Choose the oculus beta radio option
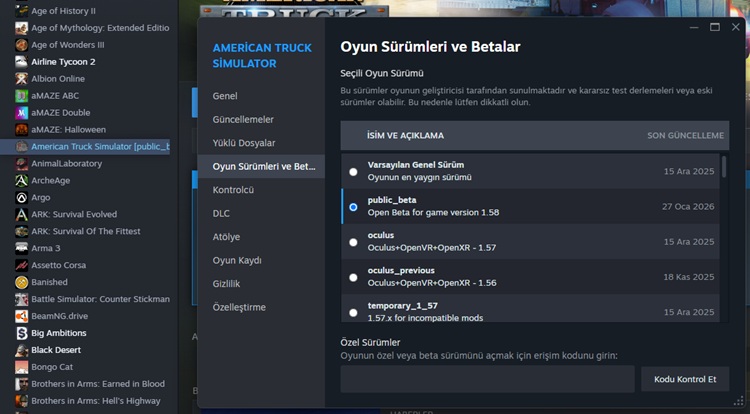This screenshot has height=414, width=750. pos(353,242)
